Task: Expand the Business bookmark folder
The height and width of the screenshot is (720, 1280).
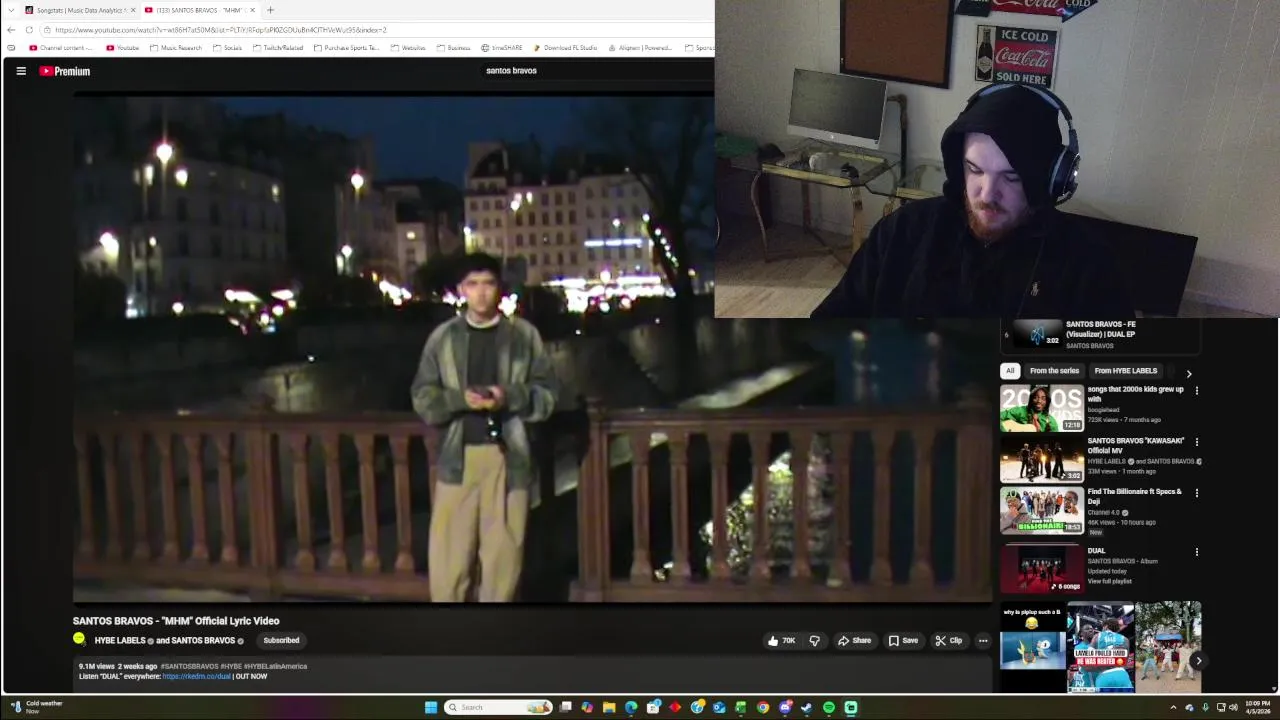Action: tap(453, 48)
